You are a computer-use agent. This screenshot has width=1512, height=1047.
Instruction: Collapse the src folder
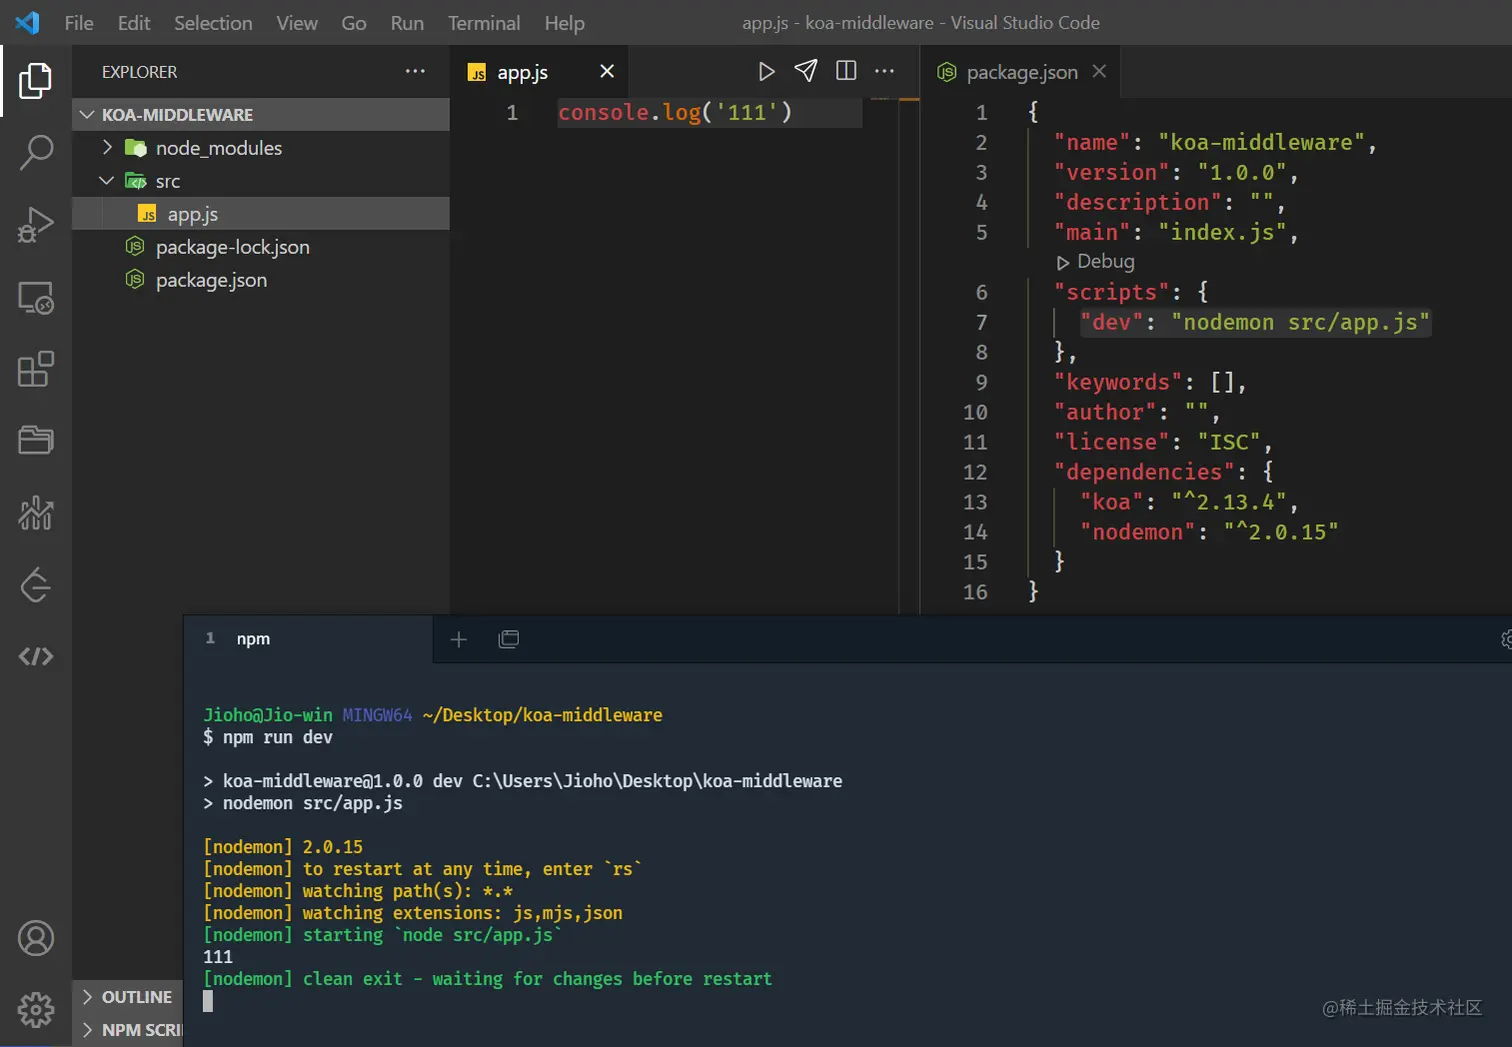click(261, 181)
